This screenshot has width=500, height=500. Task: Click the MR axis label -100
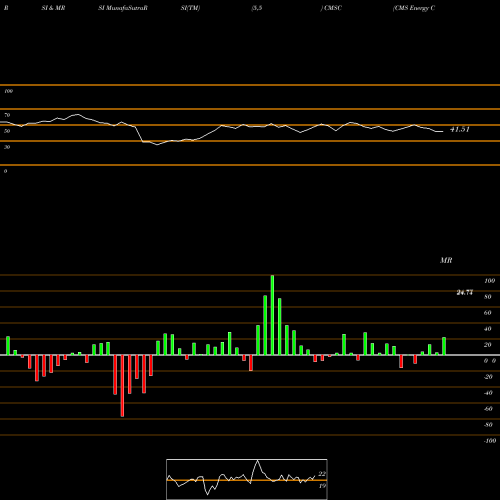coord(490,441)
